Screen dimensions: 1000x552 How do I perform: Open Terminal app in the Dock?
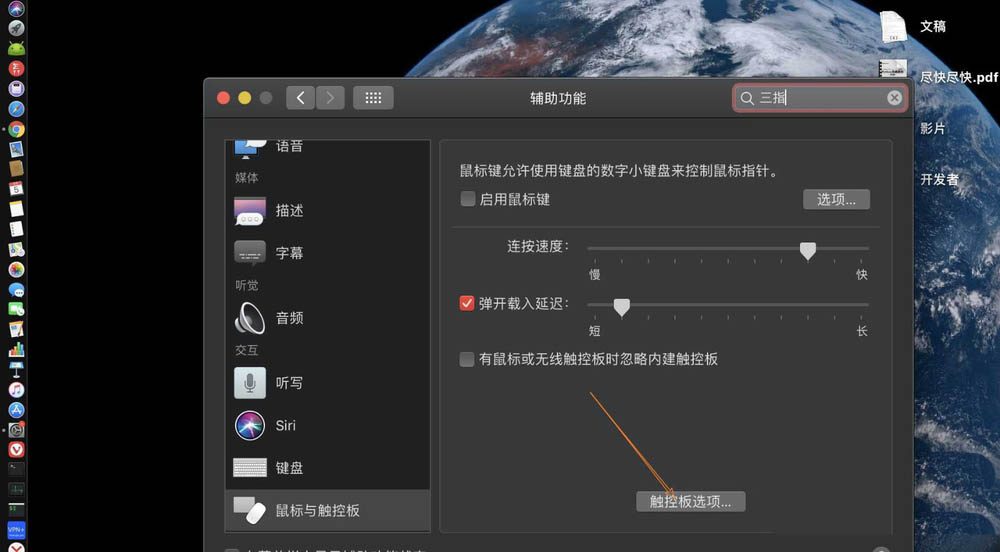coord(16,470)
